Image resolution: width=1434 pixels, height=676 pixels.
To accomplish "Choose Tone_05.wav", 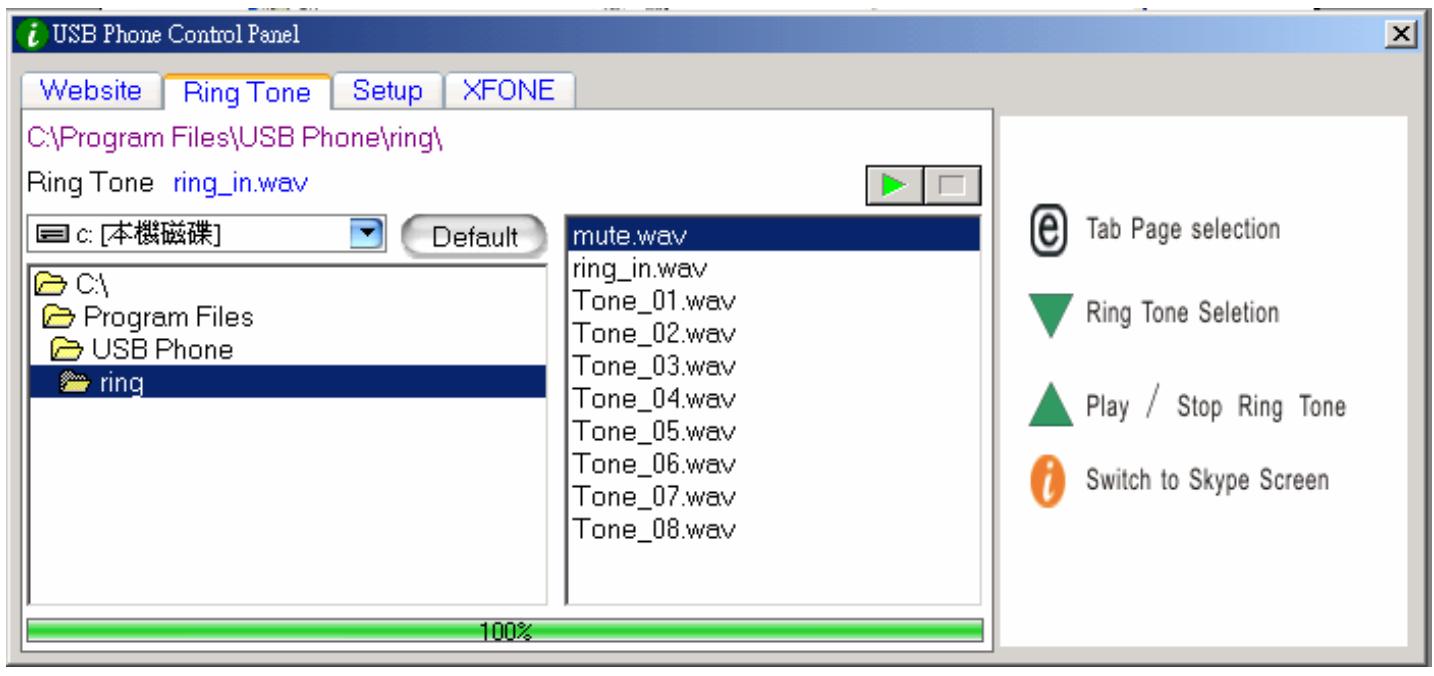I will point(772,431).
